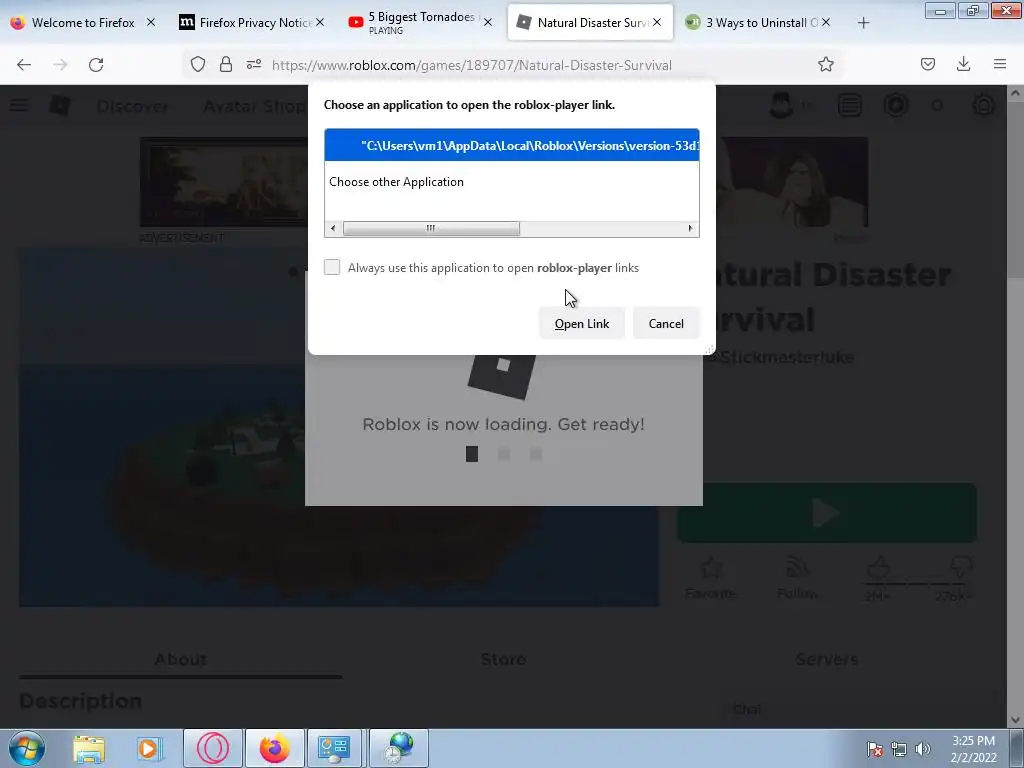Close the Firefox Privacy Notice tab
1024x768 pixels.
coord(320,22)
